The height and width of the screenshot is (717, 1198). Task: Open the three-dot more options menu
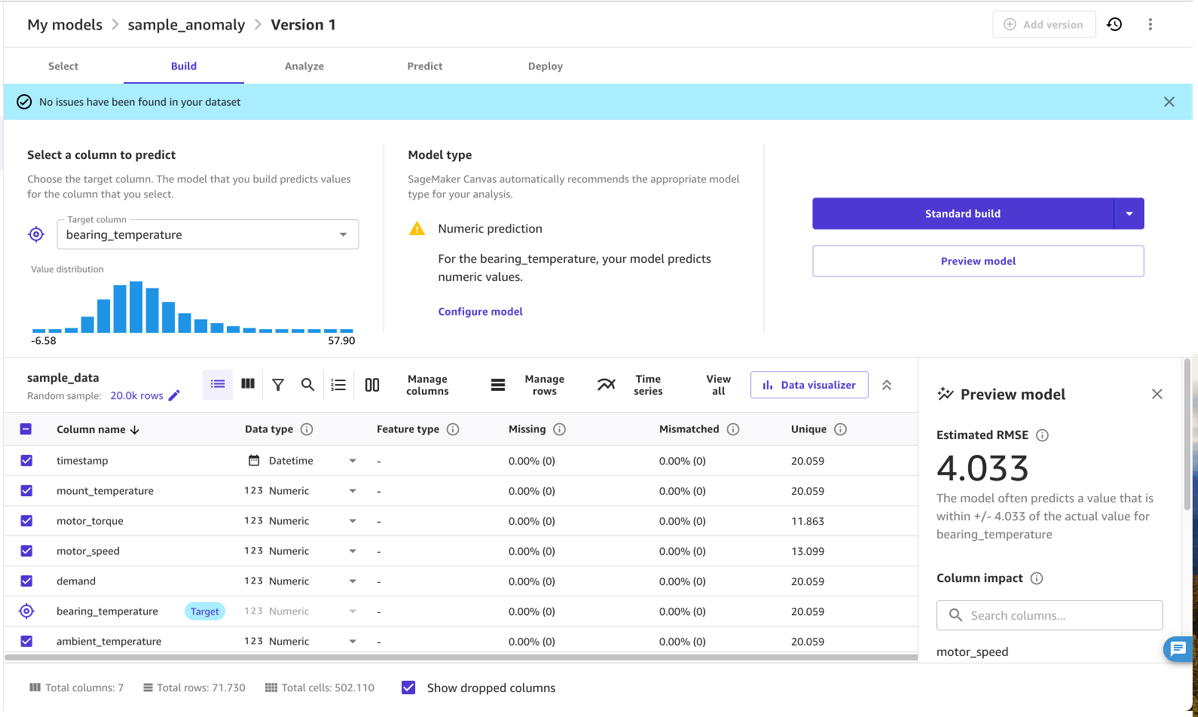1150,24
